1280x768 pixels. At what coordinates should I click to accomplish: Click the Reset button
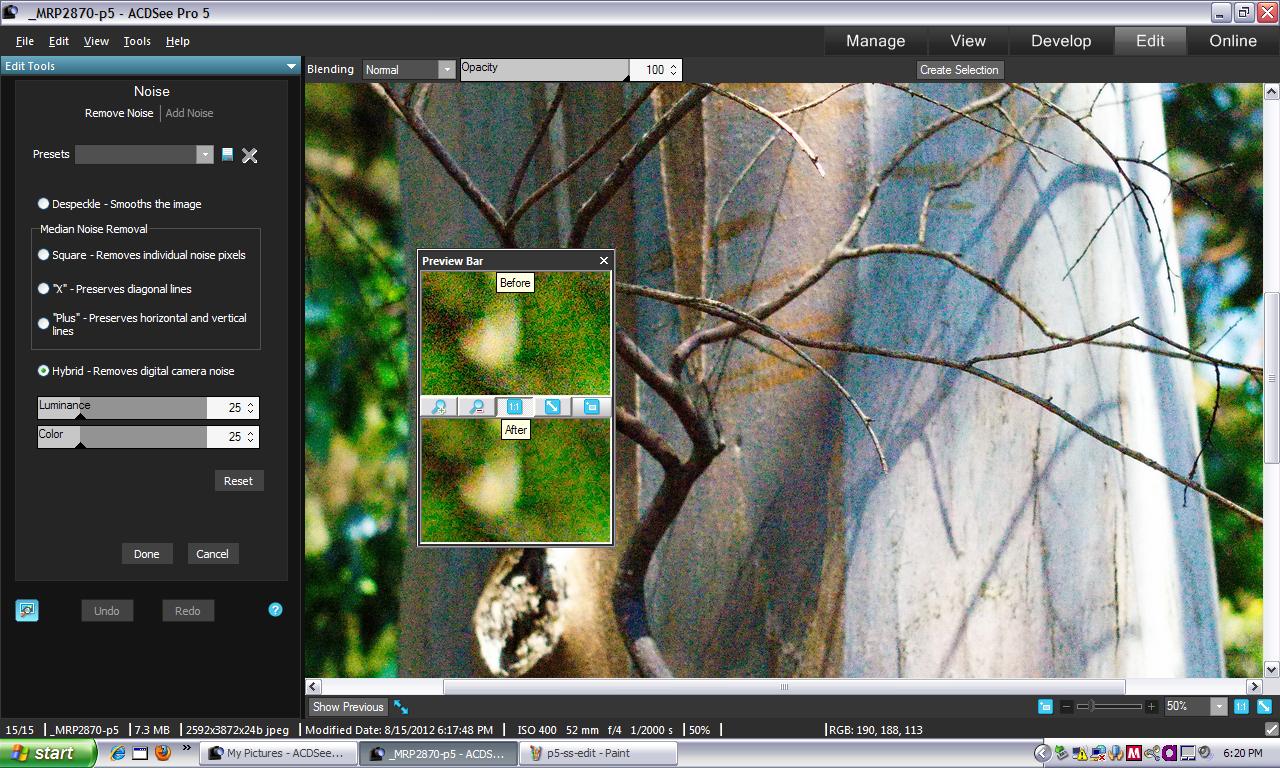238,481
